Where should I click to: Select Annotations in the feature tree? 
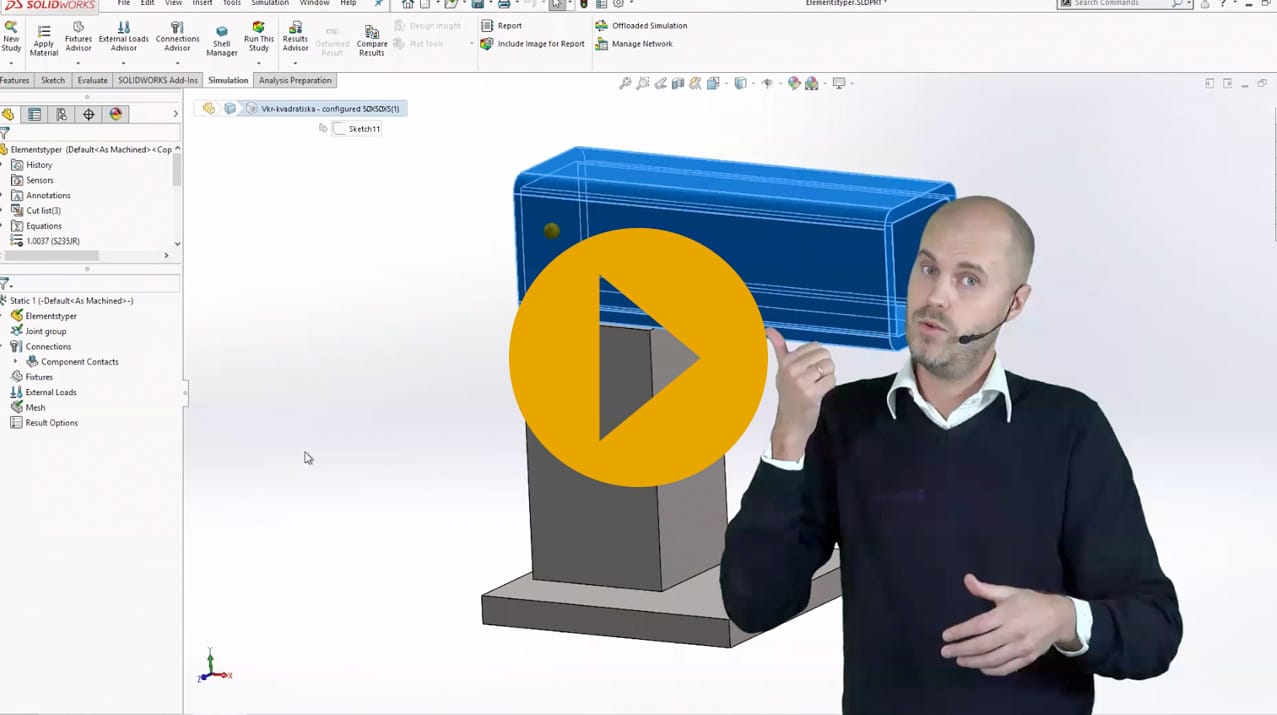click(48, 196)
